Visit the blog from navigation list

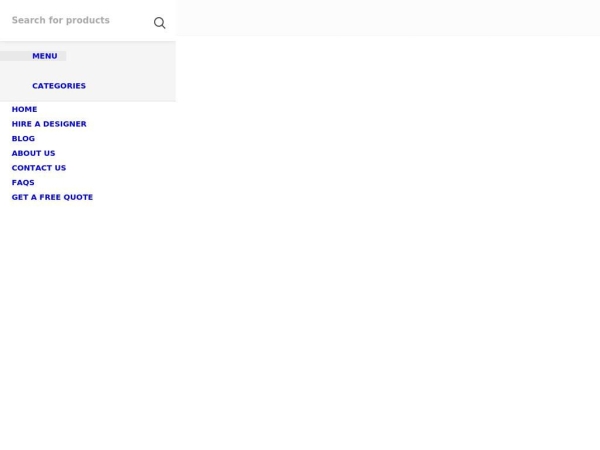pyautogui.click(x=23, y=139)
